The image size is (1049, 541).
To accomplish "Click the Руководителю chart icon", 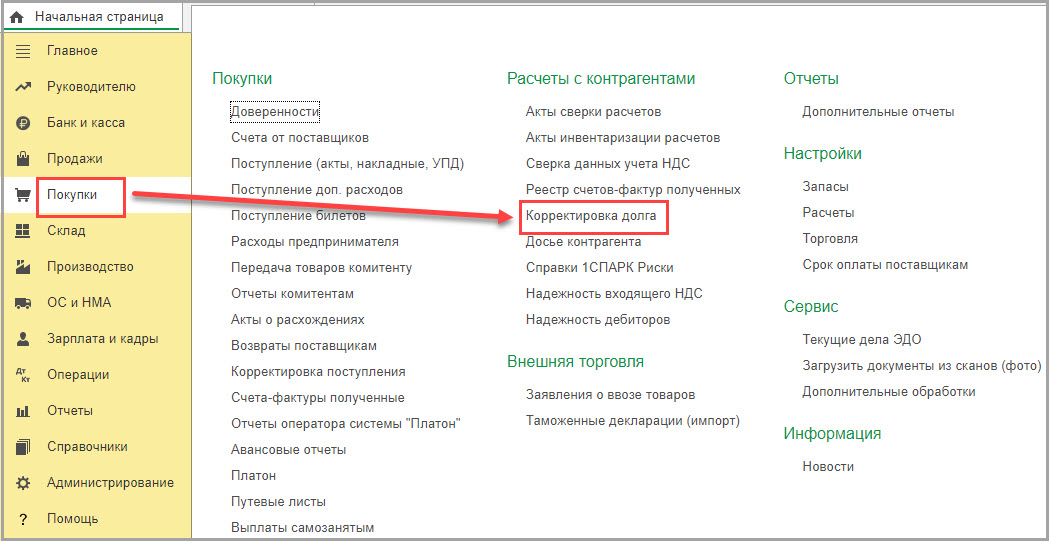I will pos(23,87).
